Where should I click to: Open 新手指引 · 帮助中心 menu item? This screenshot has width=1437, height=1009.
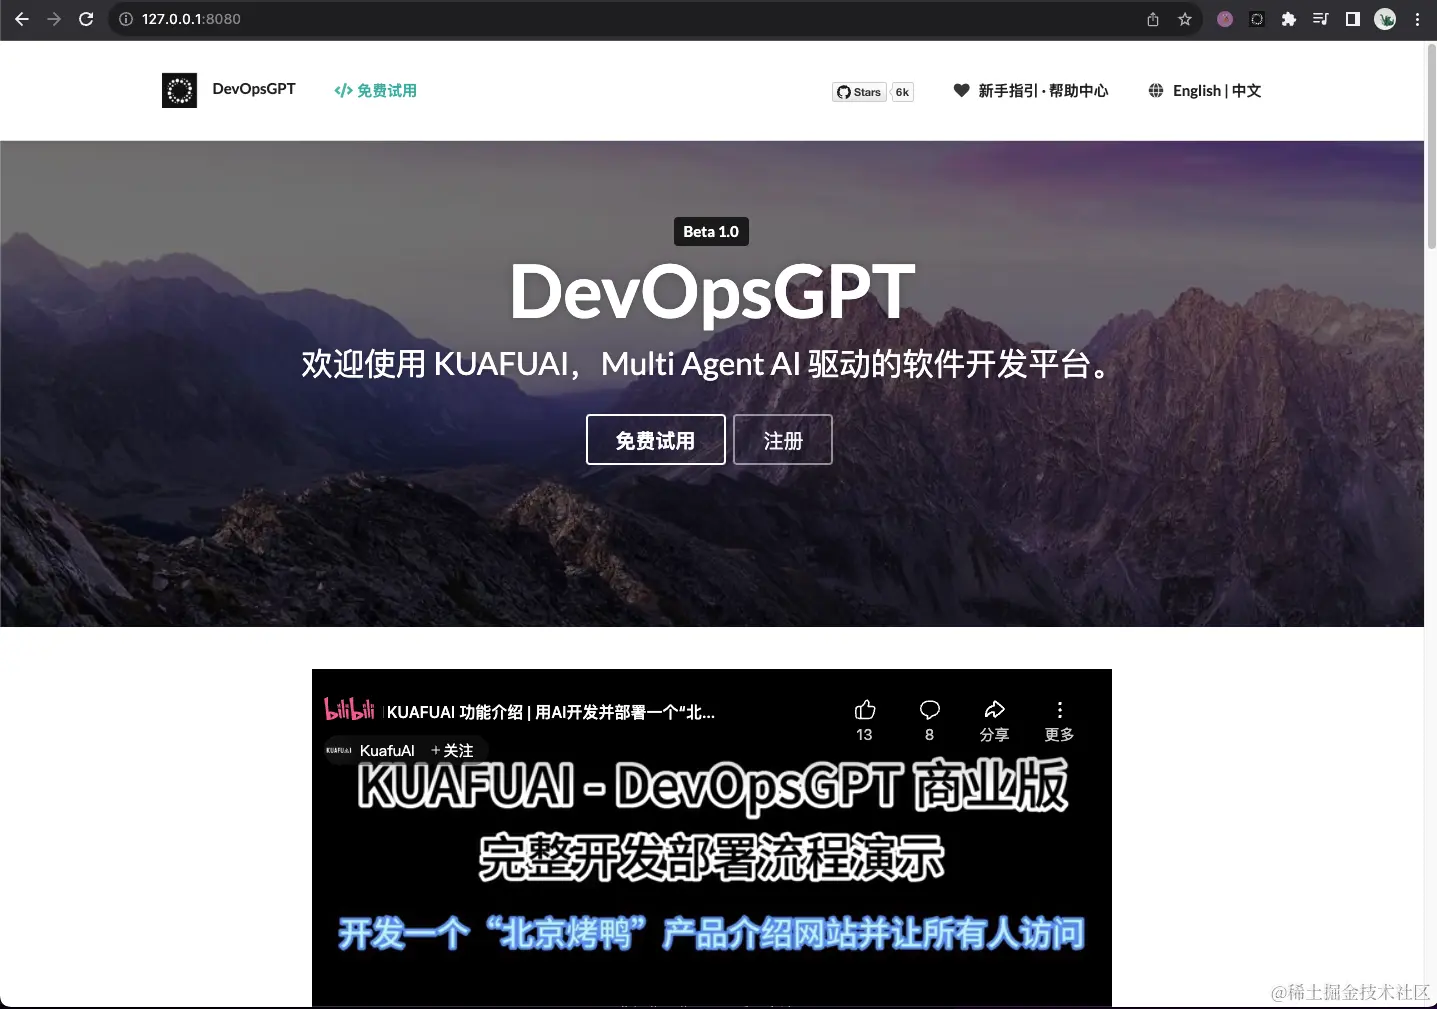pyautogui.click(x=1043, y=91)
